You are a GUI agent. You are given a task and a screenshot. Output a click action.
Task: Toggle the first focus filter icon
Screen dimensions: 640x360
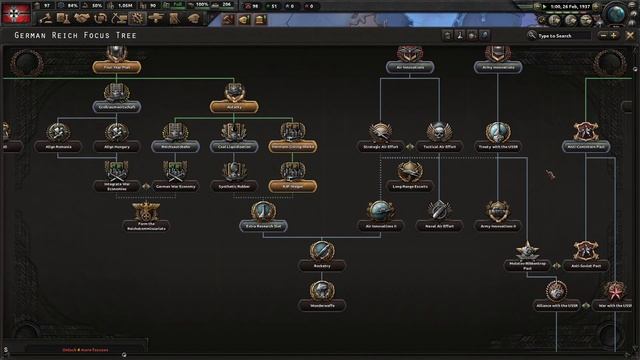pyautogui.click(x=447, y=36)
